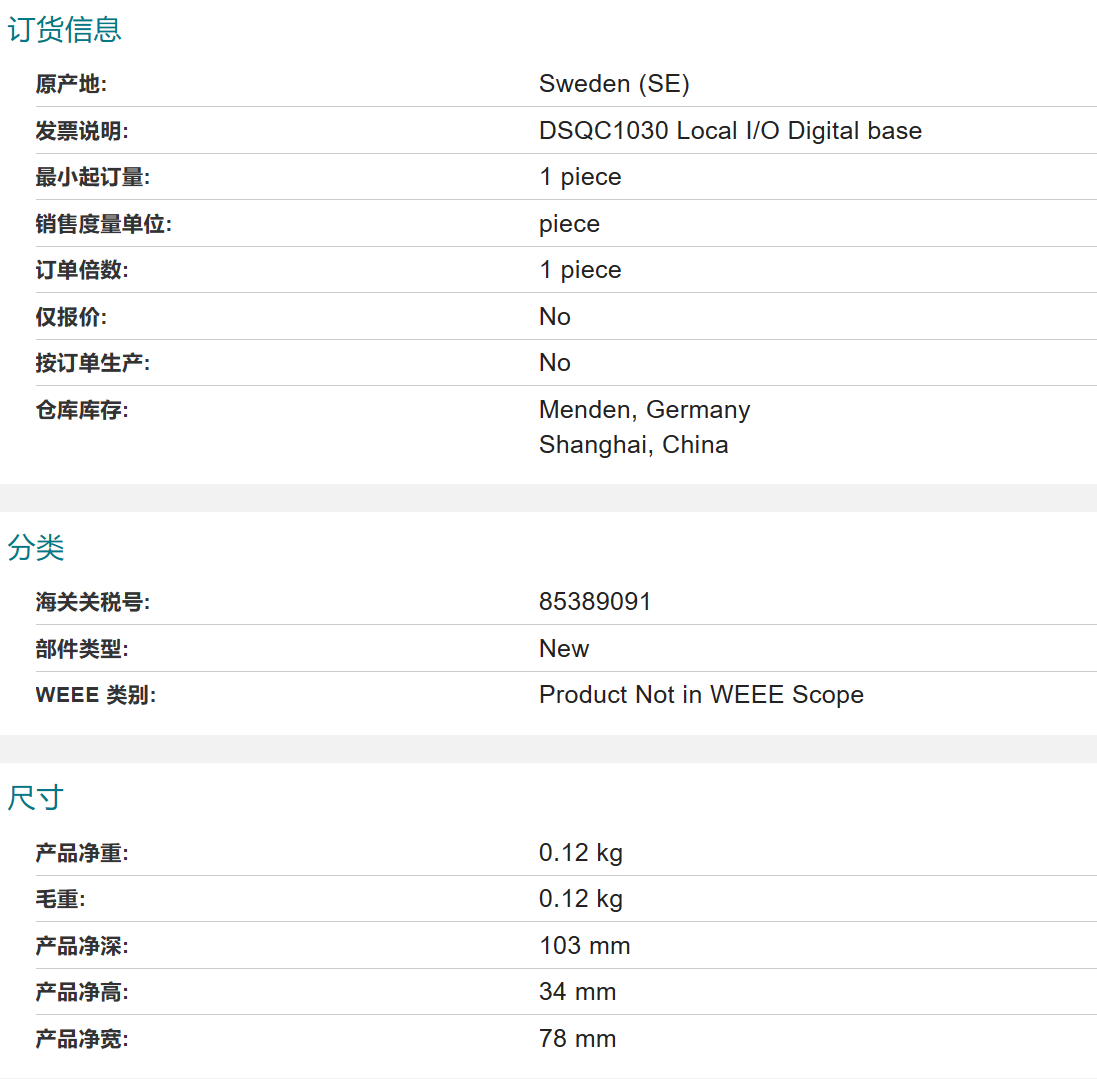
Task: Select the 34 mm height value
Action: click(x=578, y=992)
